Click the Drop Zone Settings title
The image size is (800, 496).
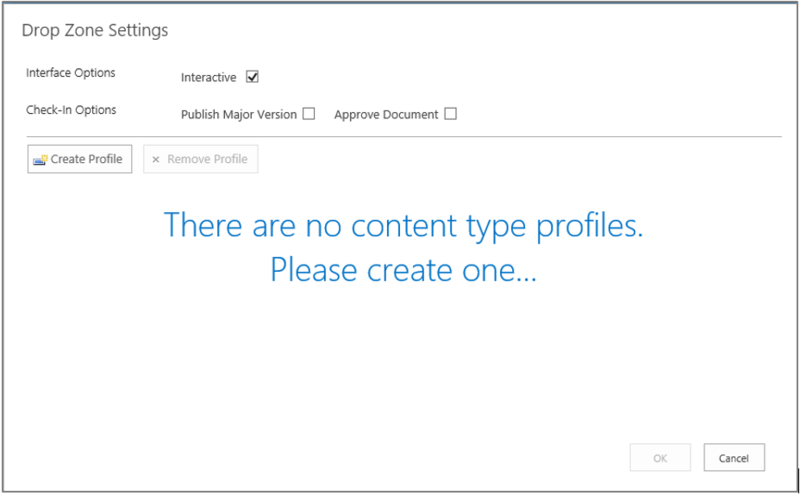point(95,30)
